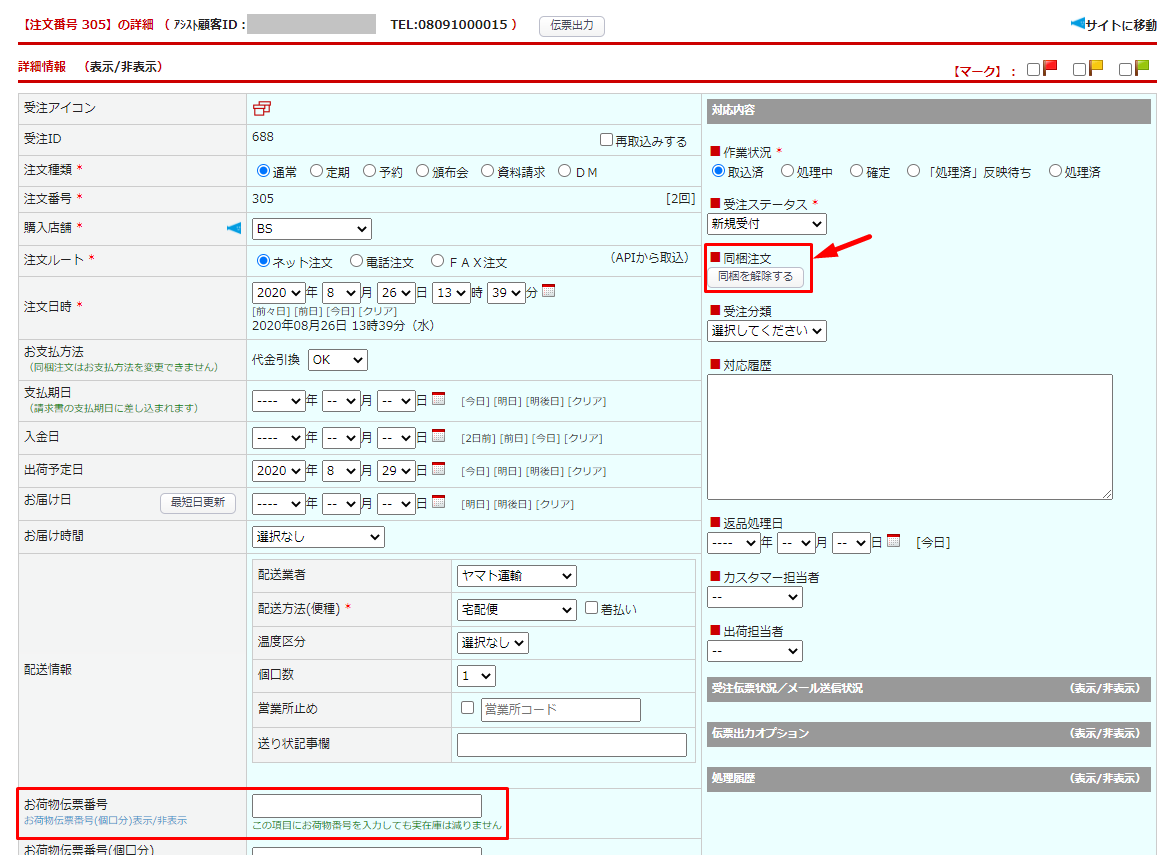Click the red order icon in 受注アイコン row

tap(262, 108)
